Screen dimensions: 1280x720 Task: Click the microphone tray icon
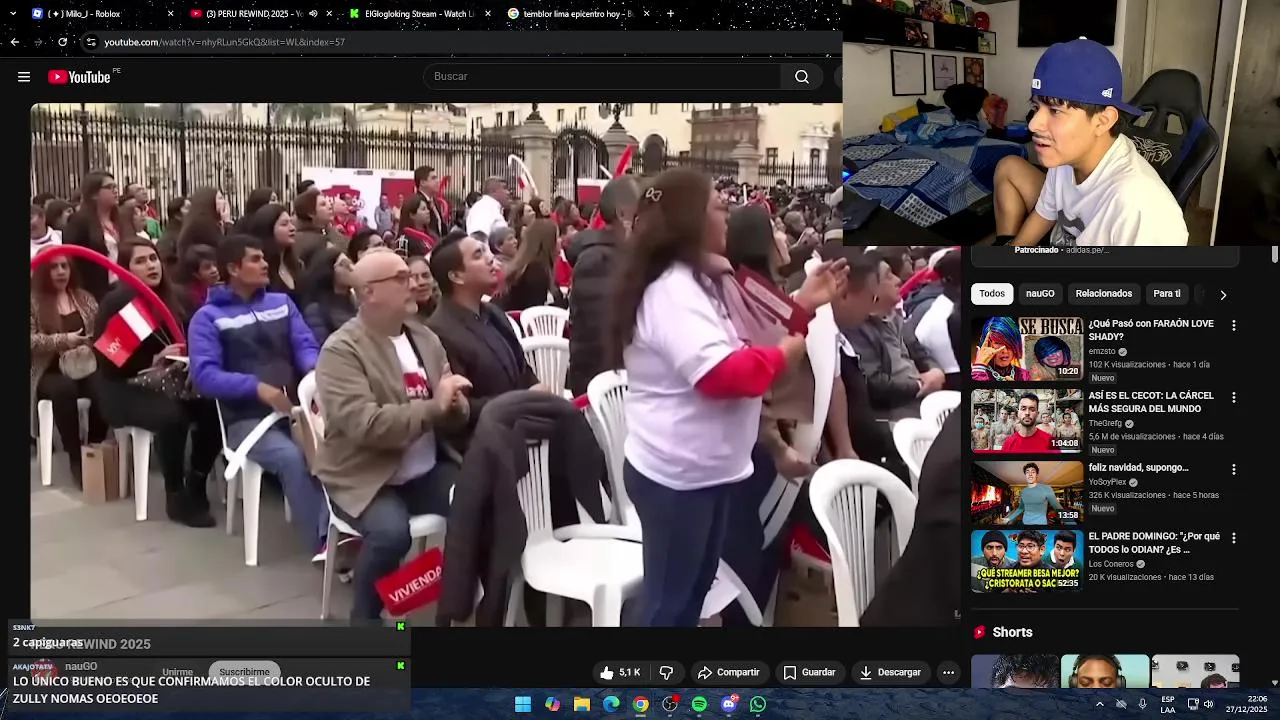point(1142,704)
